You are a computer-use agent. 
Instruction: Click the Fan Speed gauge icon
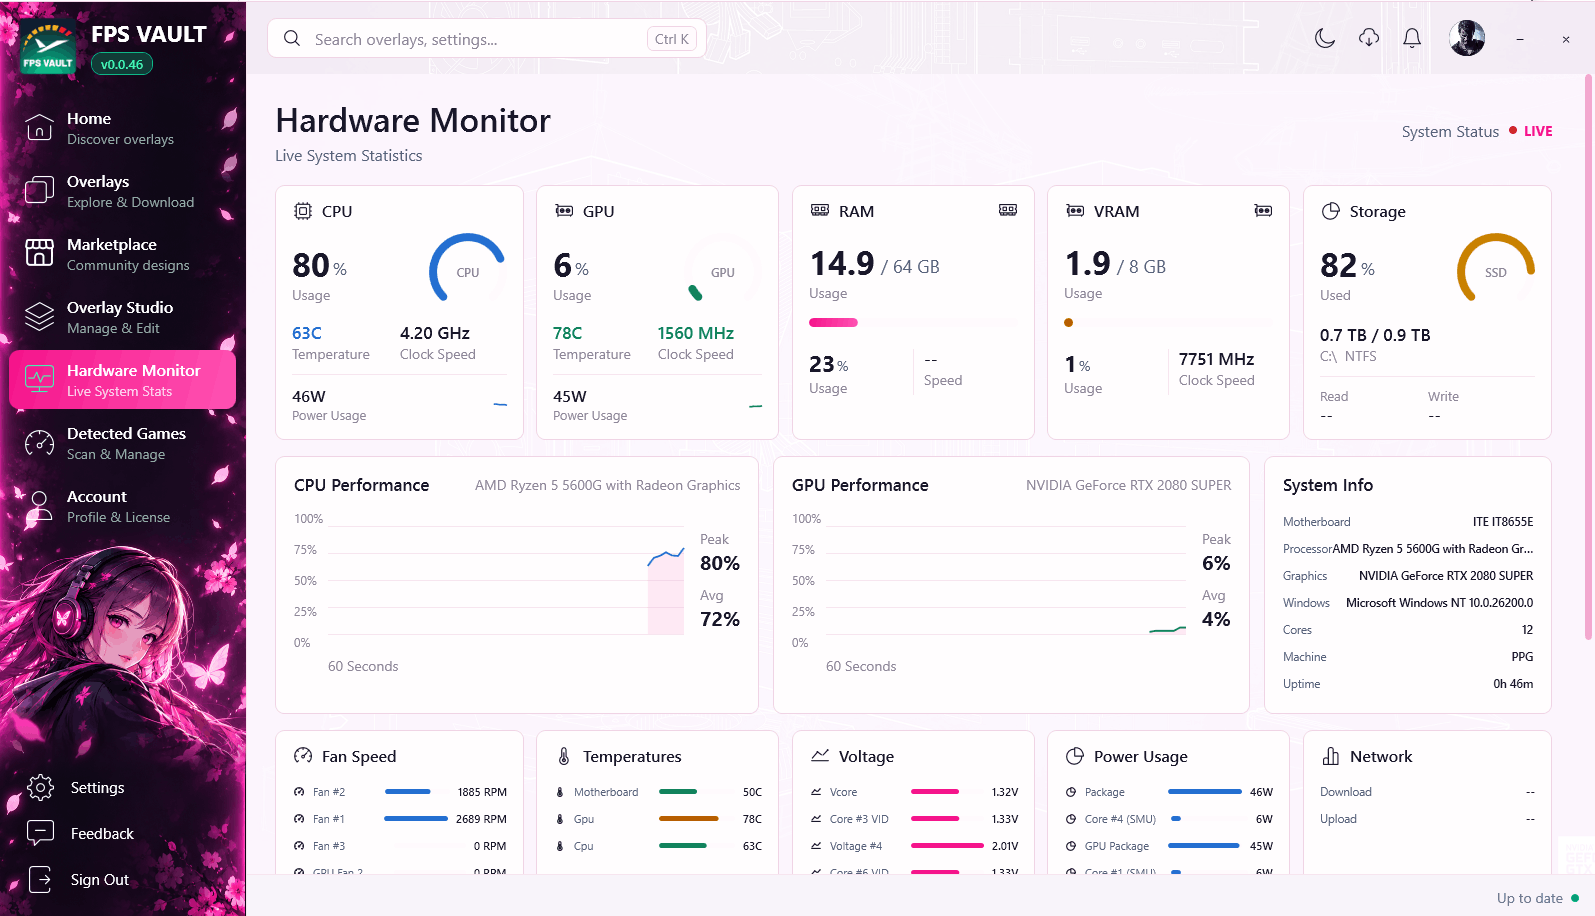[x=303, y=756]
